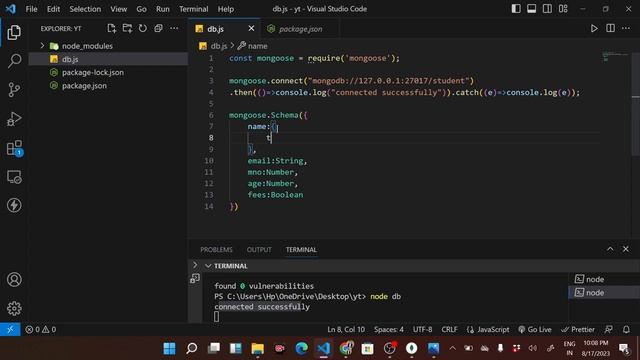Open Remote Explorer view
This screenshot has height=360, width=640.
14,177
